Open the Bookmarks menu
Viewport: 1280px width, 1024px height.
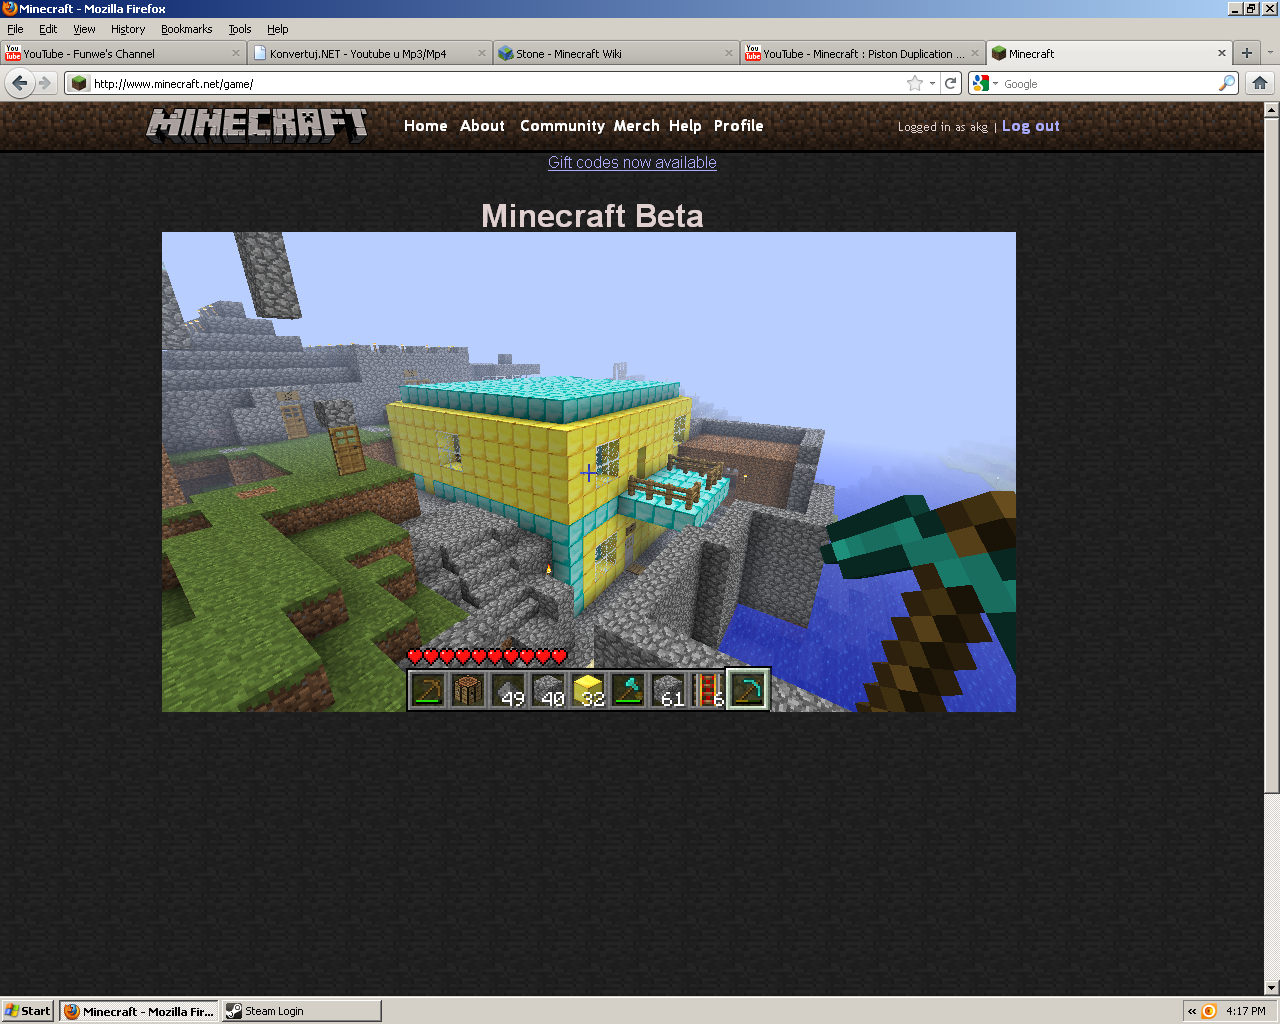pyautogui.click(x=187, y=29)
